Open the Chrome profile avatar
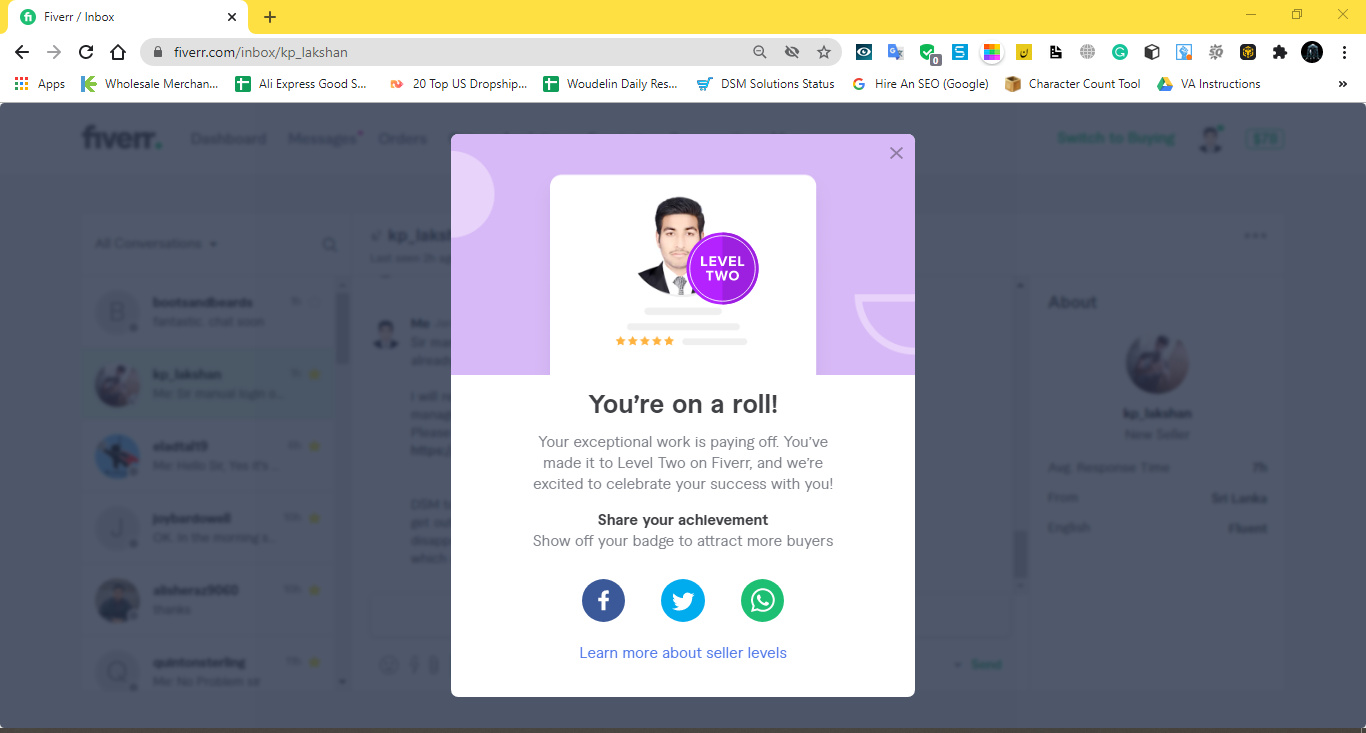 click(x=1312, y=52)
